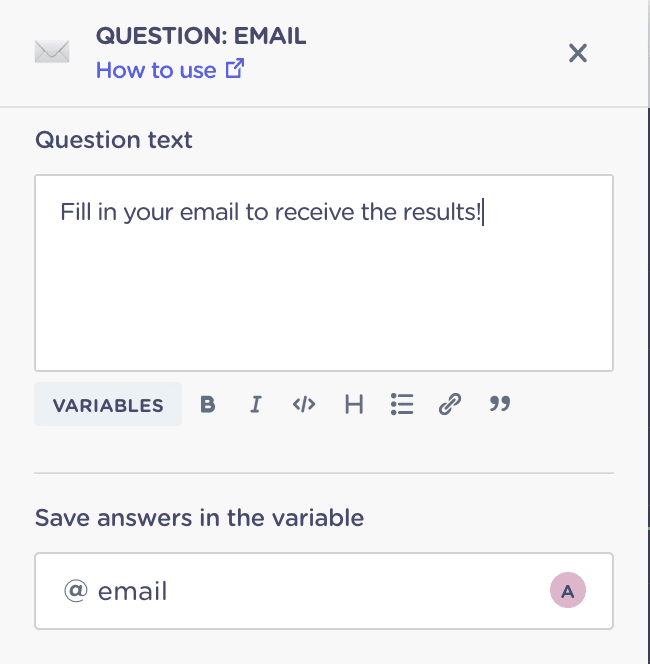Add a hyperlink with the chain icon
This screenshot has width=650, height=664.
pyautogui.click(x=450, y=405)
